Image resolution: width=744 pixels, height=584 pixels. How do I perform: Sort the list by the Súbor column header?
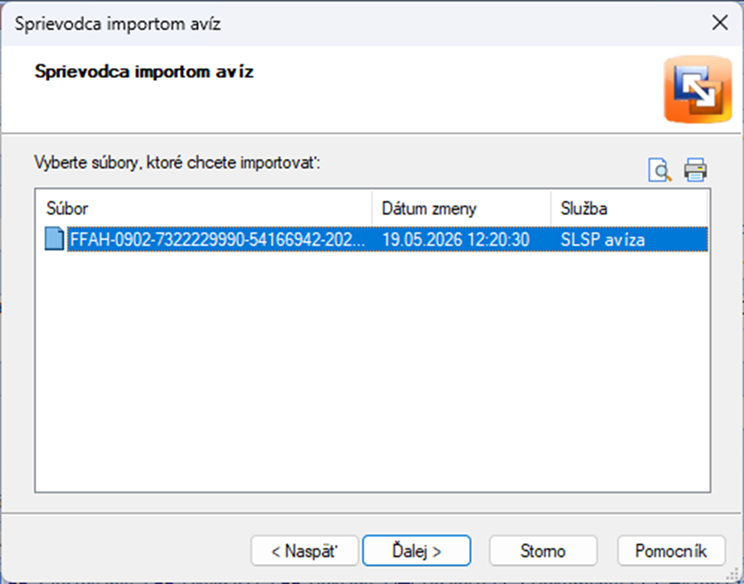tap(204, 209)
